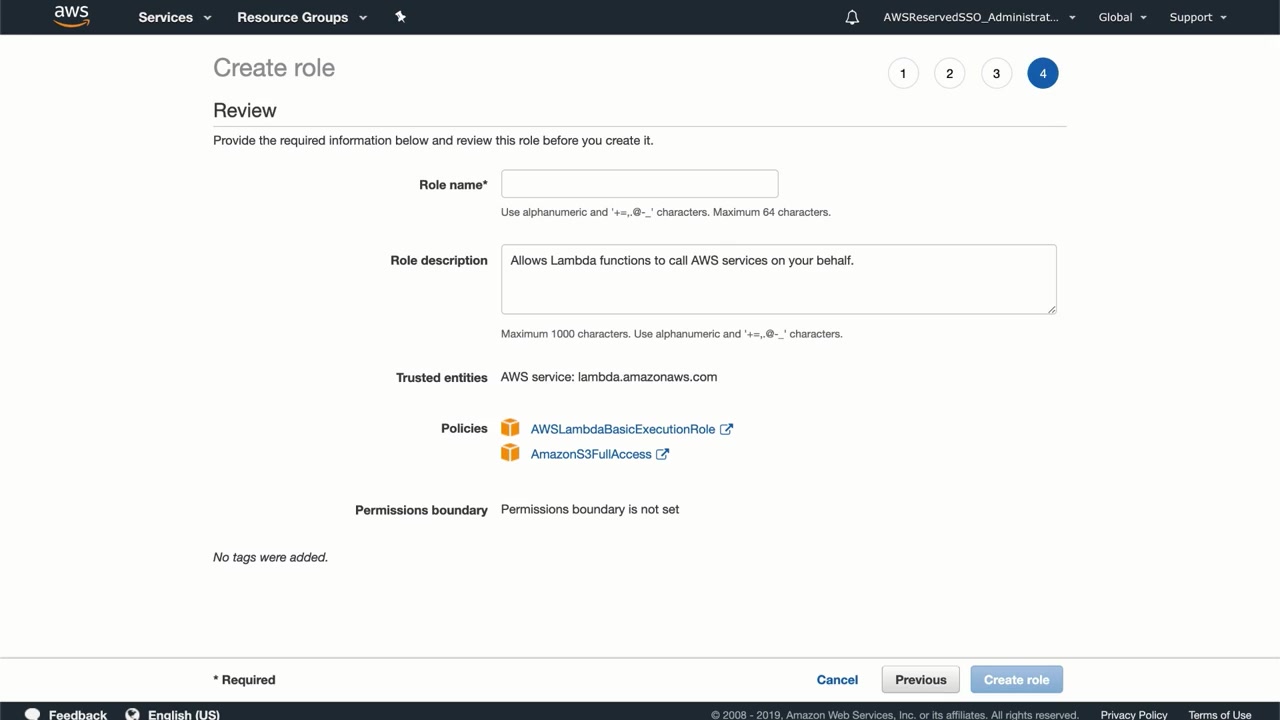Click the Previous button
This screenshot has width=1280, height=720.
coord(920,680)
